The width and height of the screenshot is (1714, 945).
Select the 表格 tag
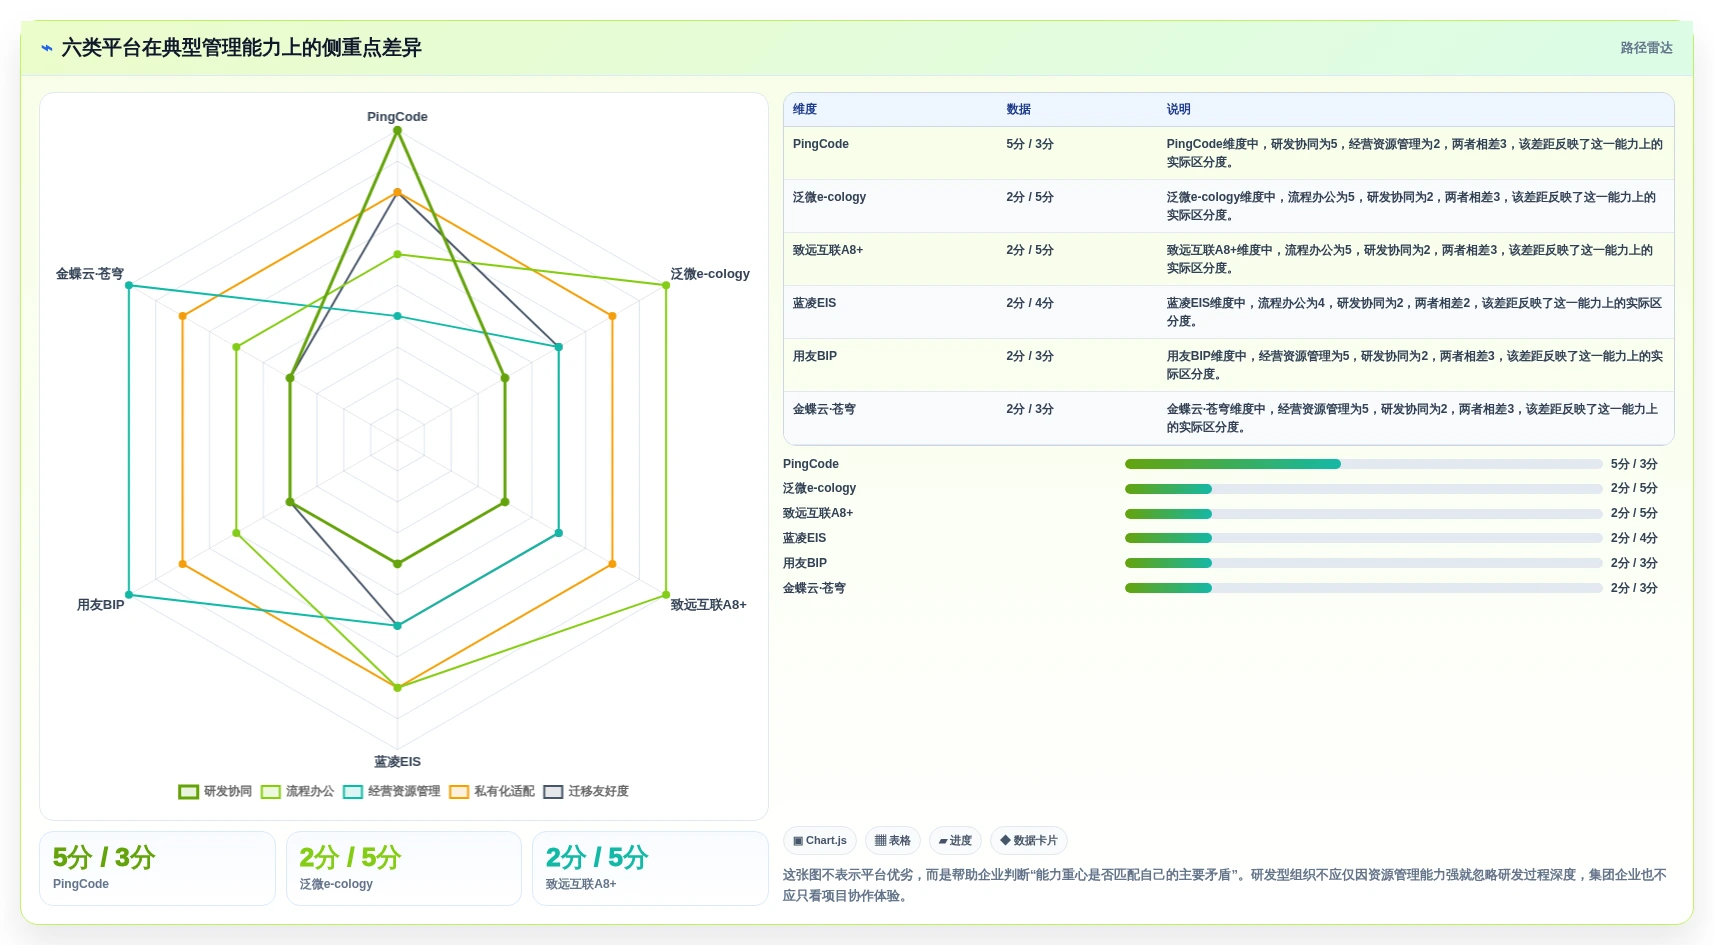[893, 841]
